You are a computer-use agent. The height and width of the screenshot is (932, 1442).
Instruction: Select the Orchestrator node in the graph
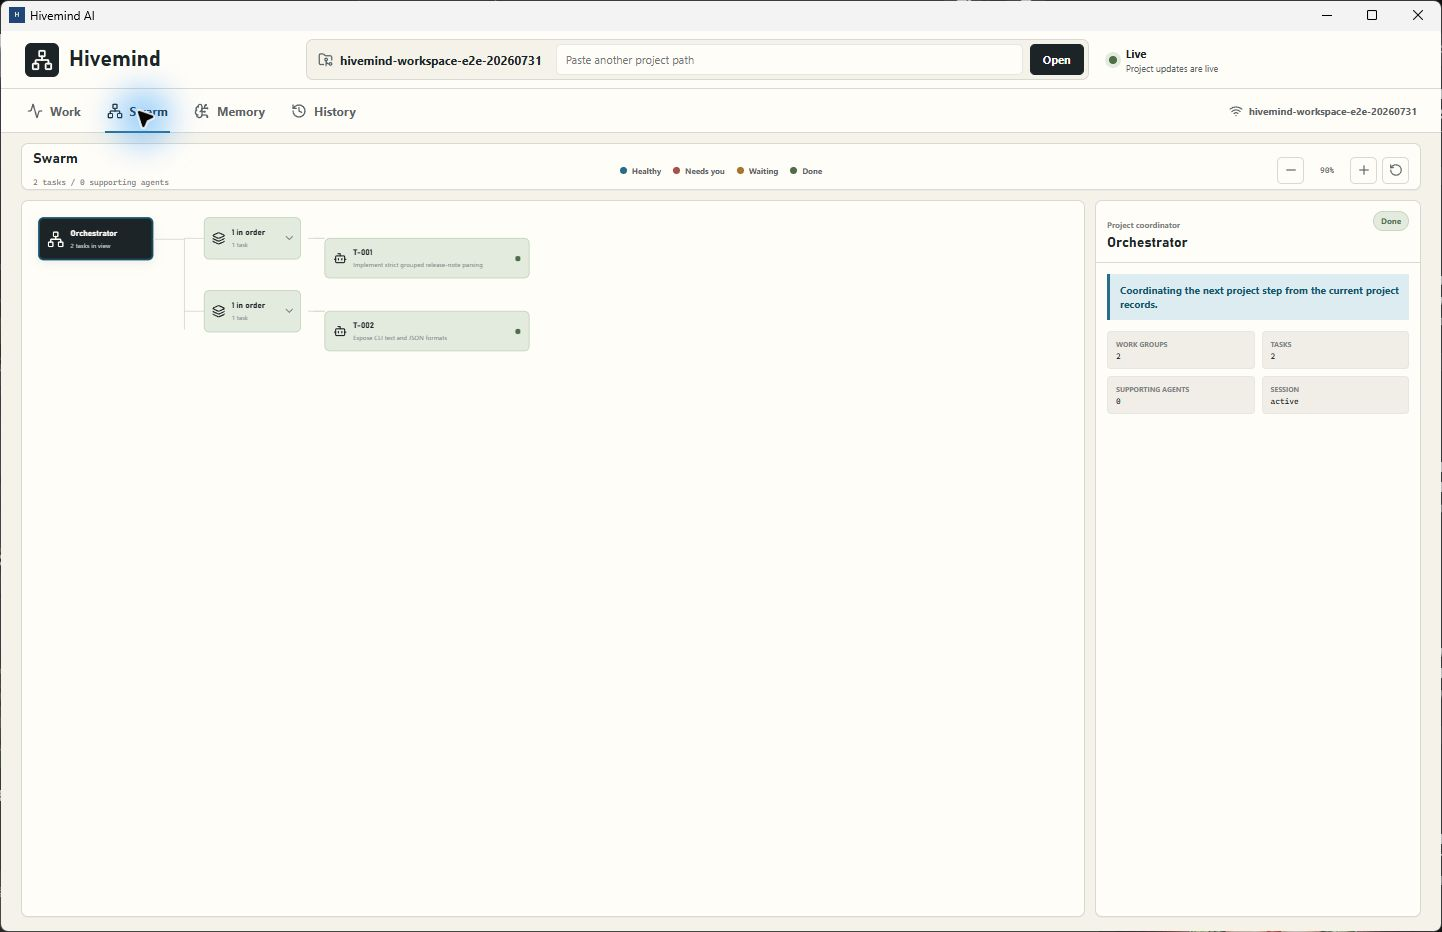[96, 239]
